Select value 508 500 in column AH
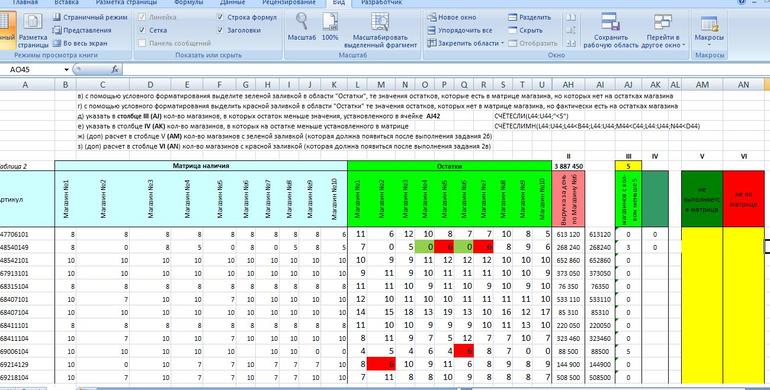Image resolution: width=770 pixels, height=390 pixels. (568, 377)
